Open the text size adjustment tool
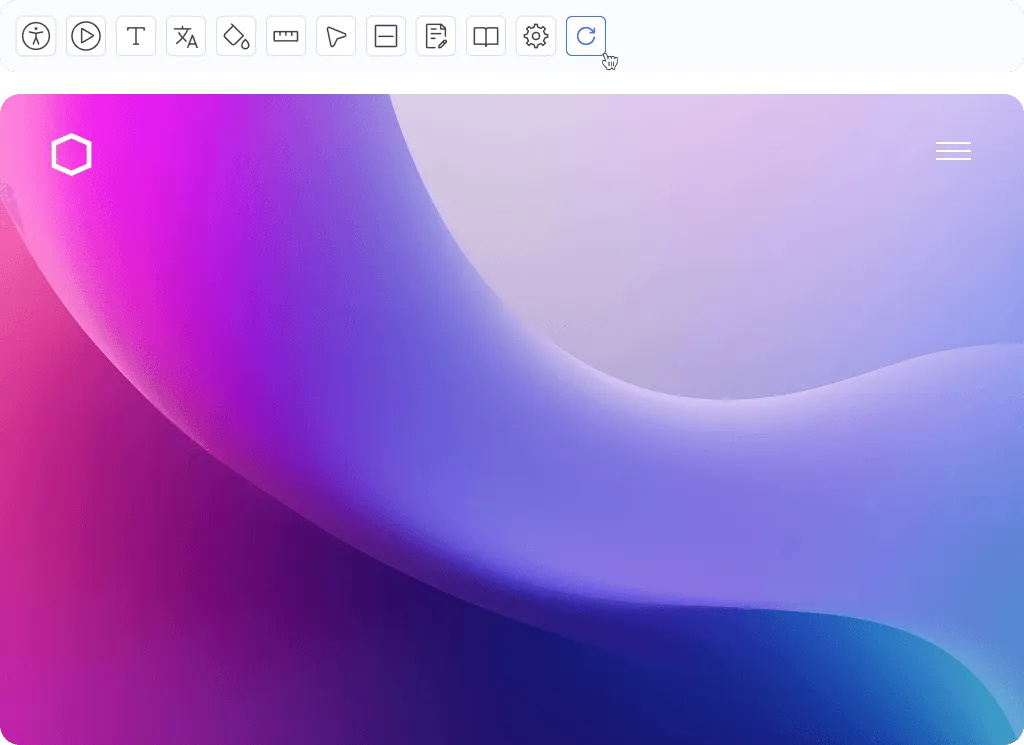This screenshot has height=745, width=1024. click(135, 36)
